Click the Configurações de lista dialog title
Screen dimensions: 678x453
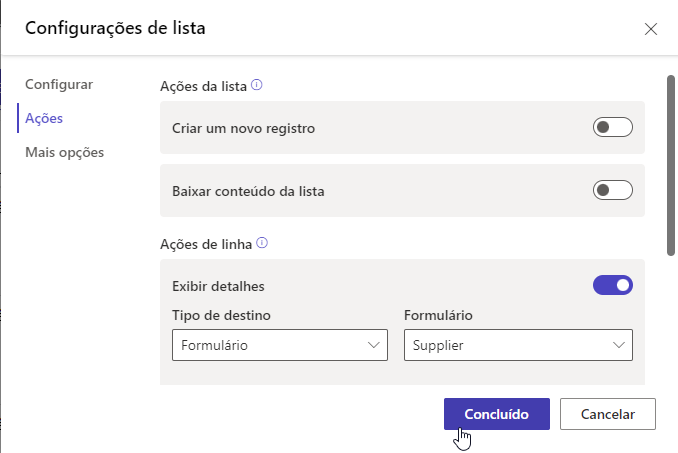115,28
